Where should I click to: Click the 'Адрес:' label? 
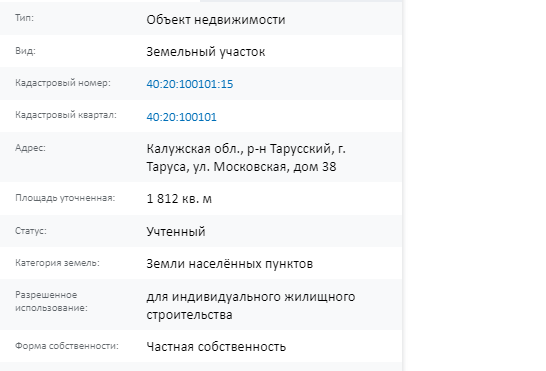(30, 148)
